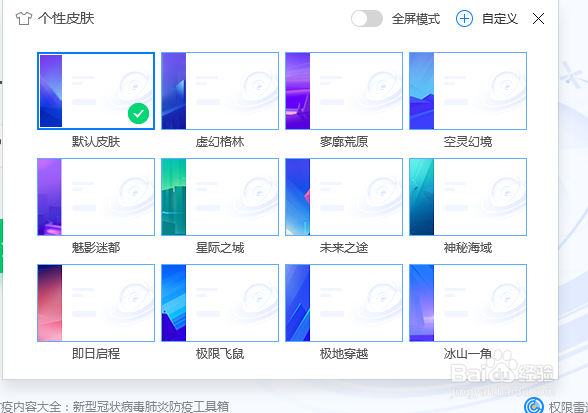
Task: Click the 极限雷 icon at bottom right
Action: [534, 406]
